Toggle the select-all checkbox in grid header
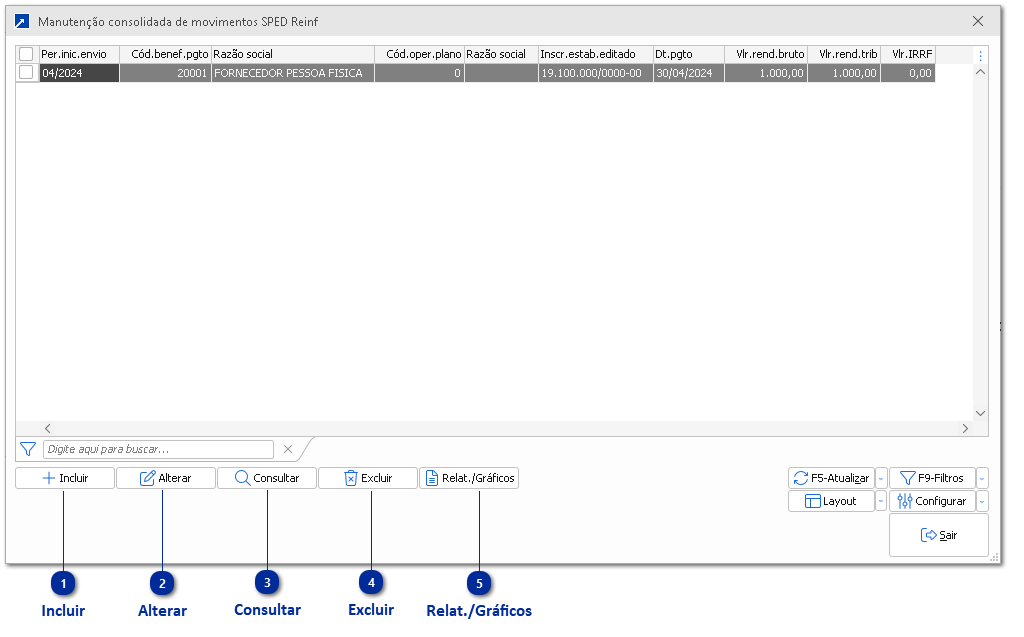 click(26, 54)
